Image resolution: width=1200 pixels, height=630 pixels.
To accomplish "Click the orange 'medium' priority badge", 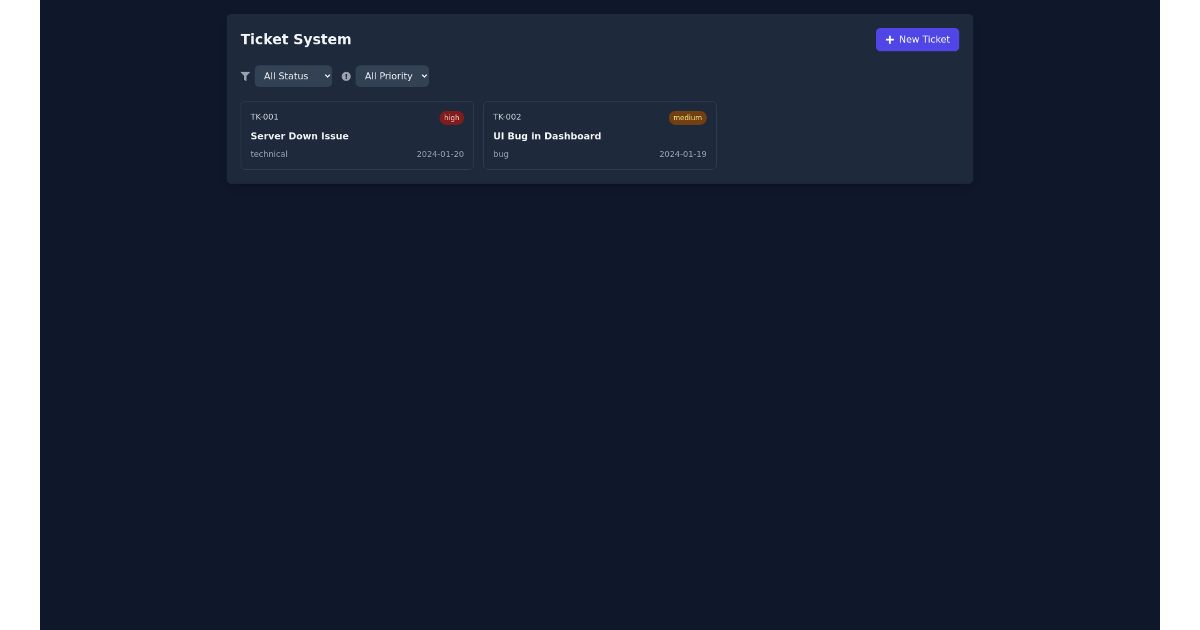I will [687, 117].
